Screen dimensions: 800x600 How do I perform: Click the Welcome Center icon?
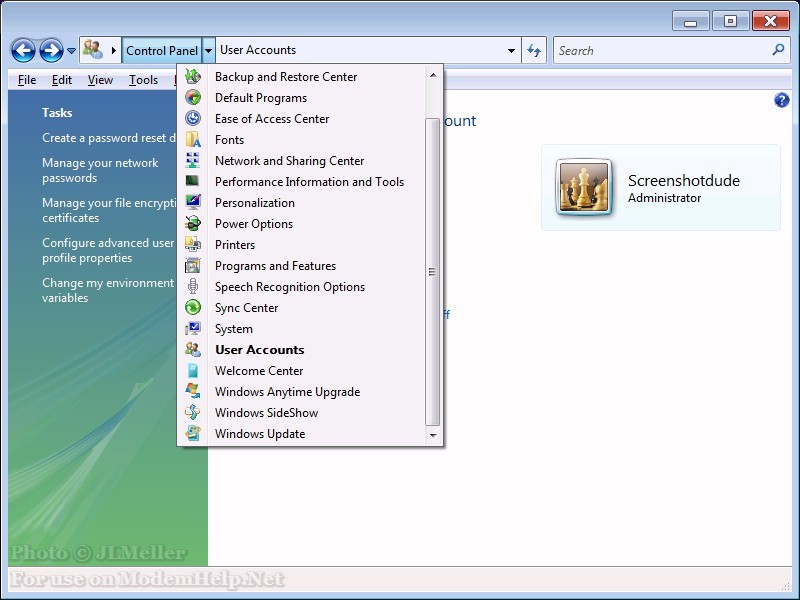coord(193,370)
